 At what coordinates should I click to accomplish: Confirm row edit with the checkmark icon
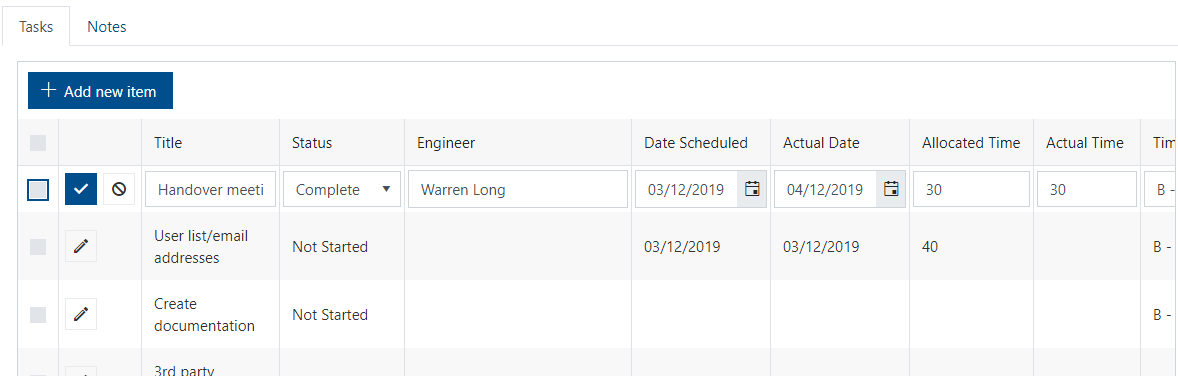tap(81, 190)
